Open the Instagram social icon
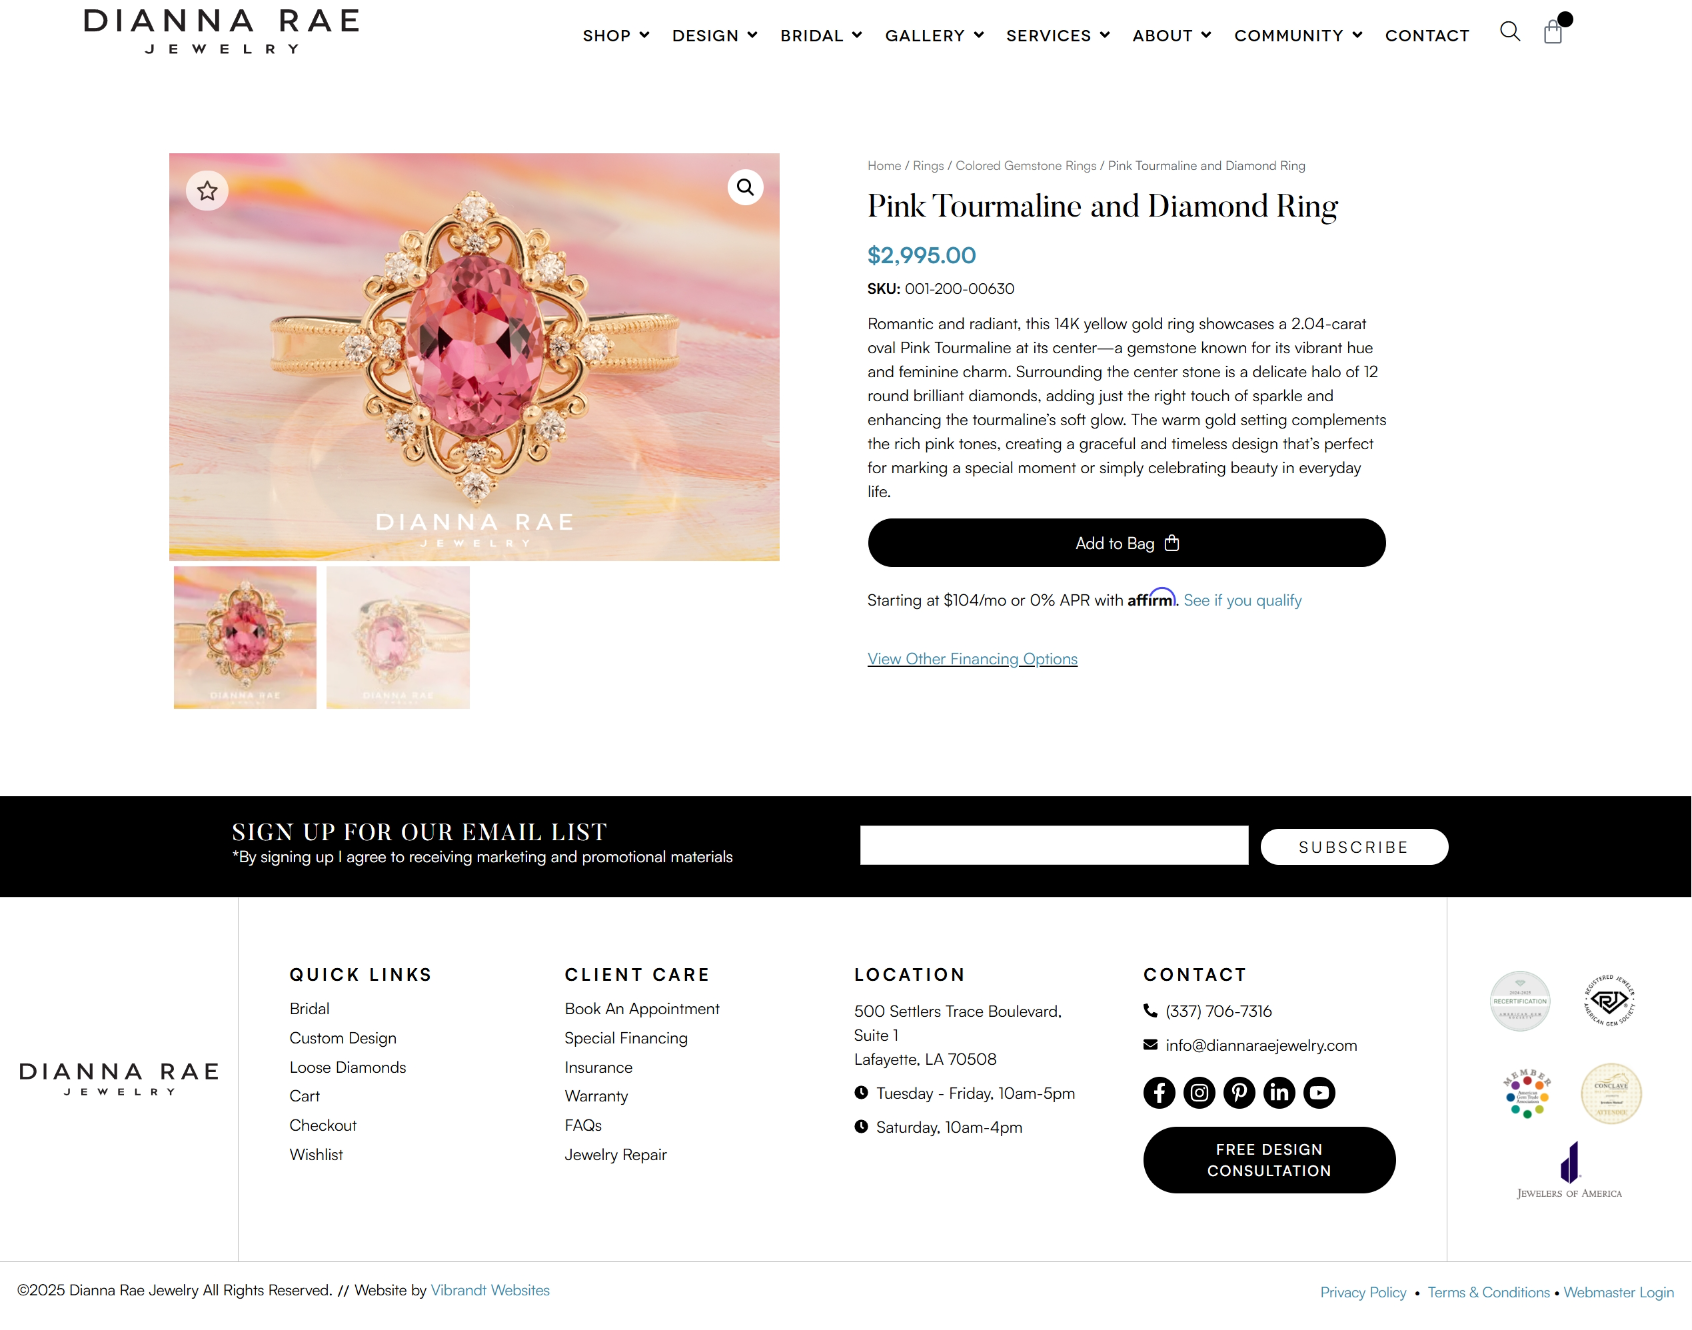The image size is (1692, 1330). (x=1199, y=1092)
